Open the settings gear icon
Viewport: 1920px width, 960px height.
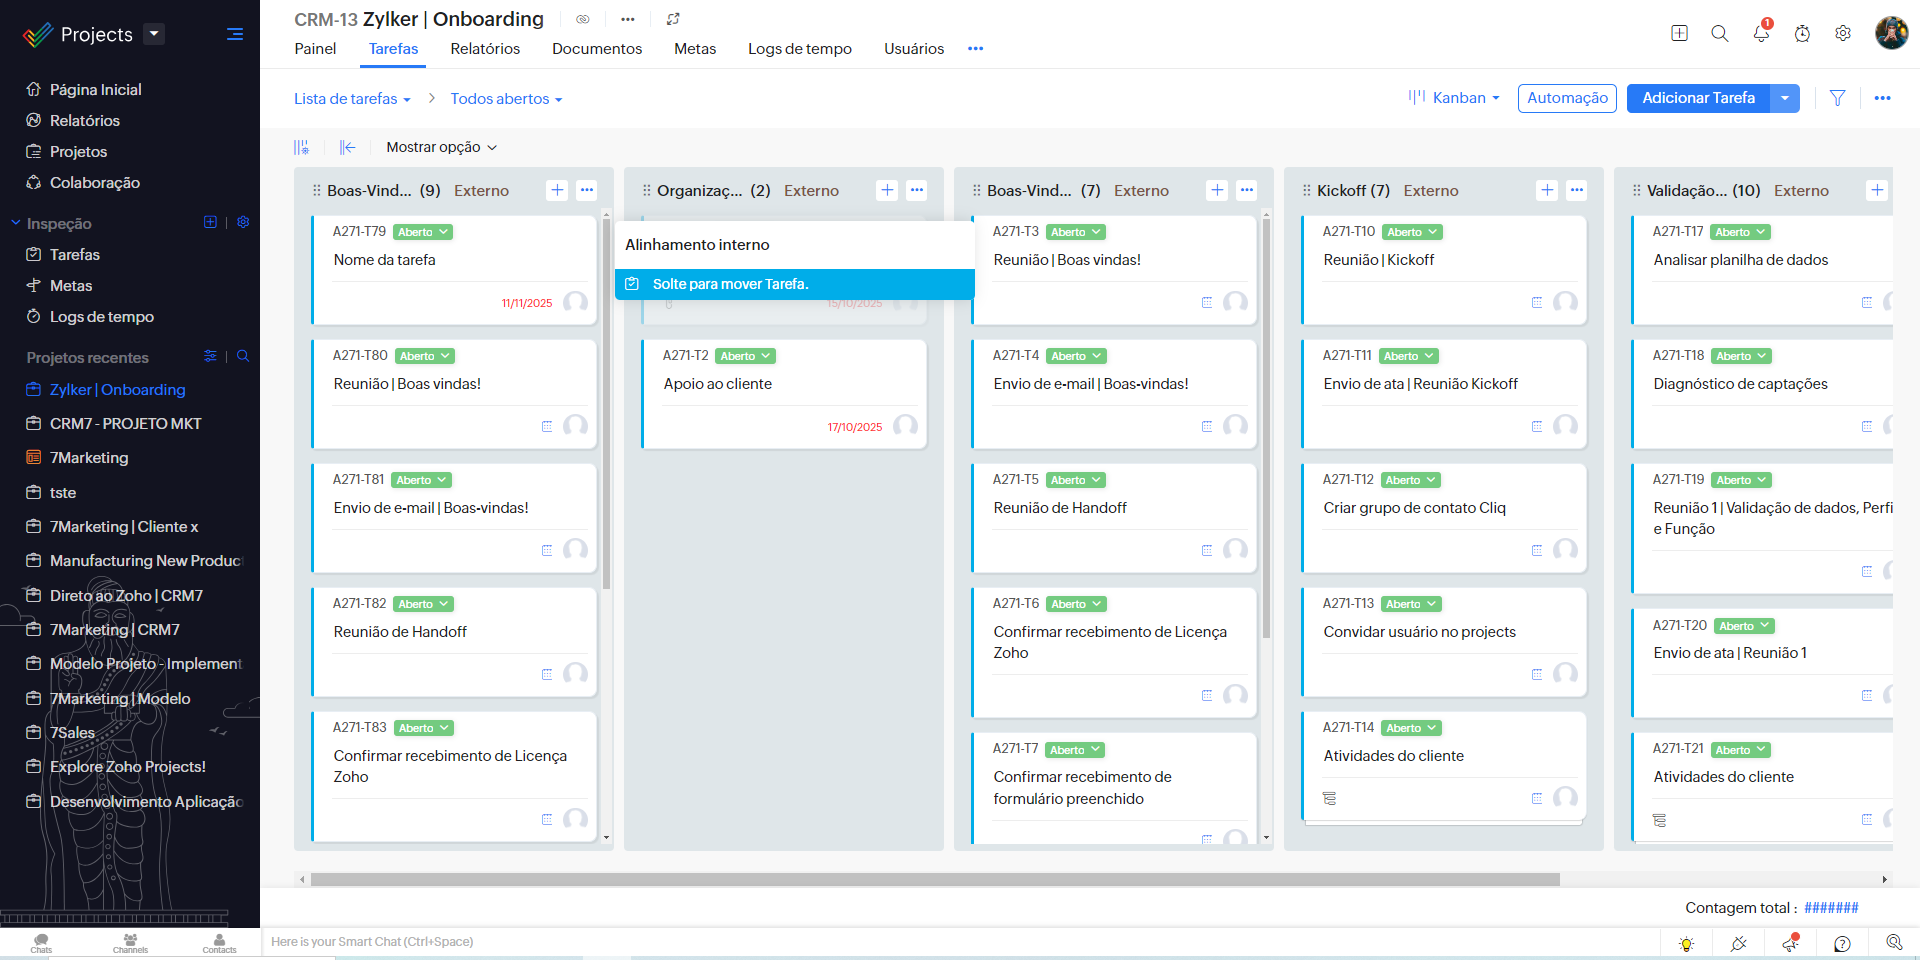tap(1843, 33)
